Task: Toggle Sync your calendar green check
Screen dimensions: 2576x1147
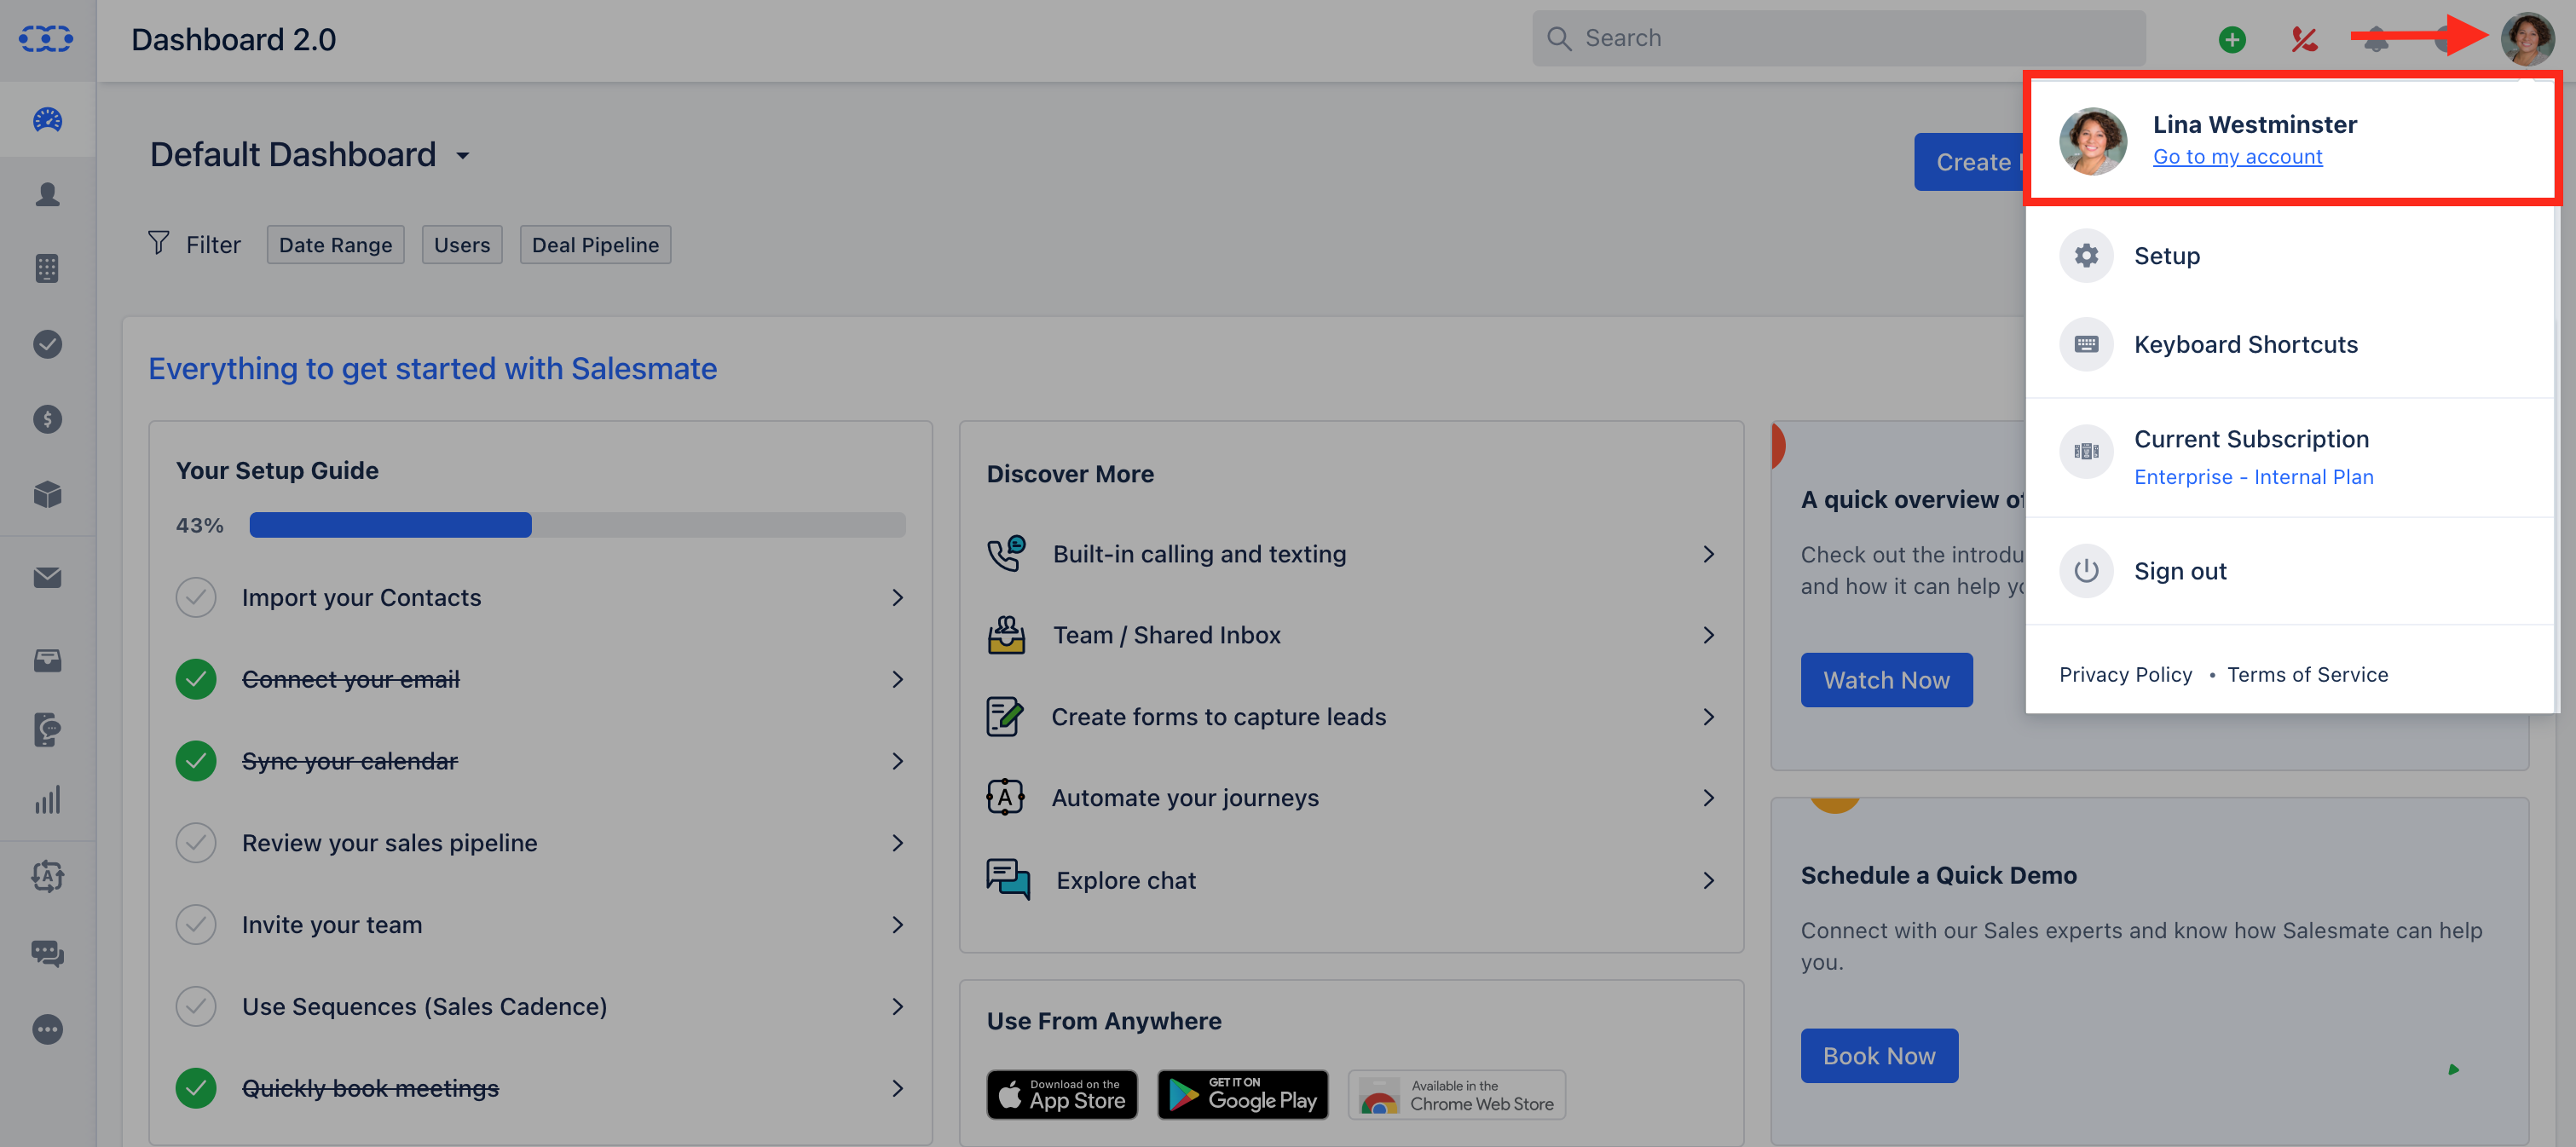Action: point(196,761)
